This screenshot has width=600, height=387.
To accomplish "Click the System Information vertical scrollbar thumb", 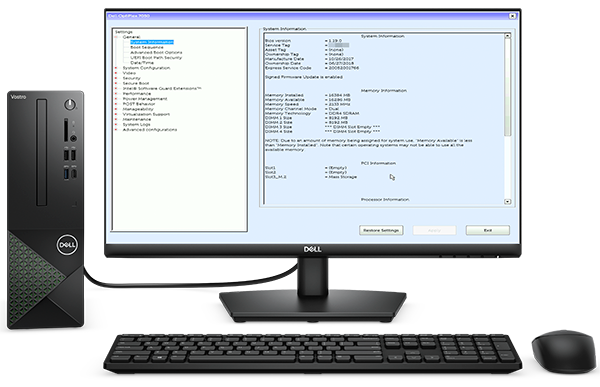I will pyautogui.click(x=507, y=87).
